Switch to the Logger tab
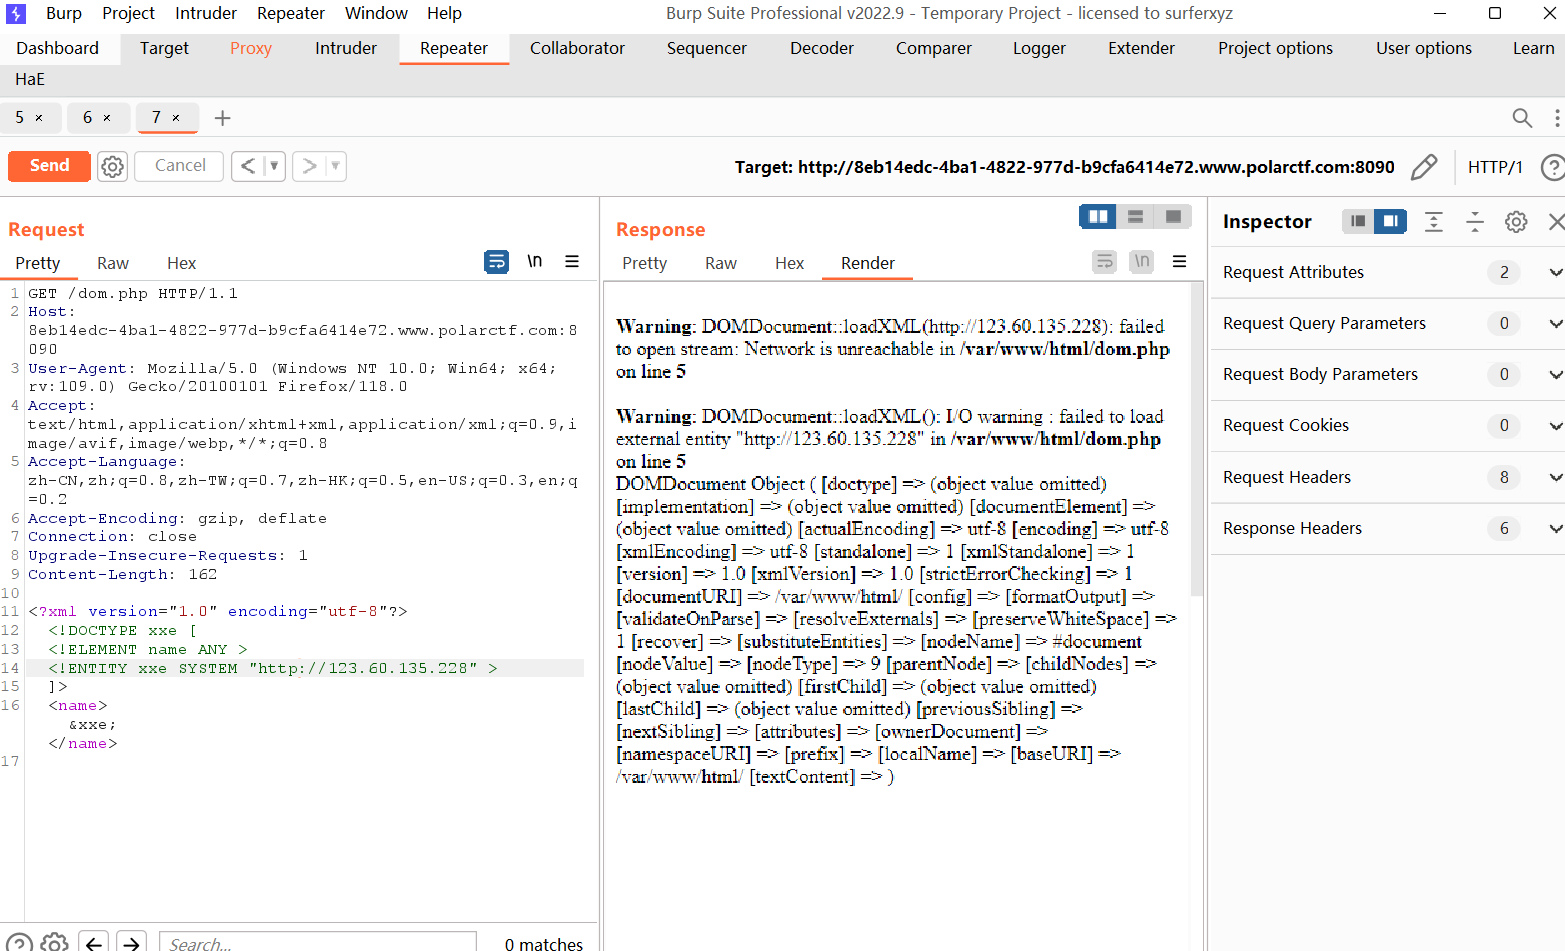The width and height of the screenshot is (1565, 951). 1039,48
